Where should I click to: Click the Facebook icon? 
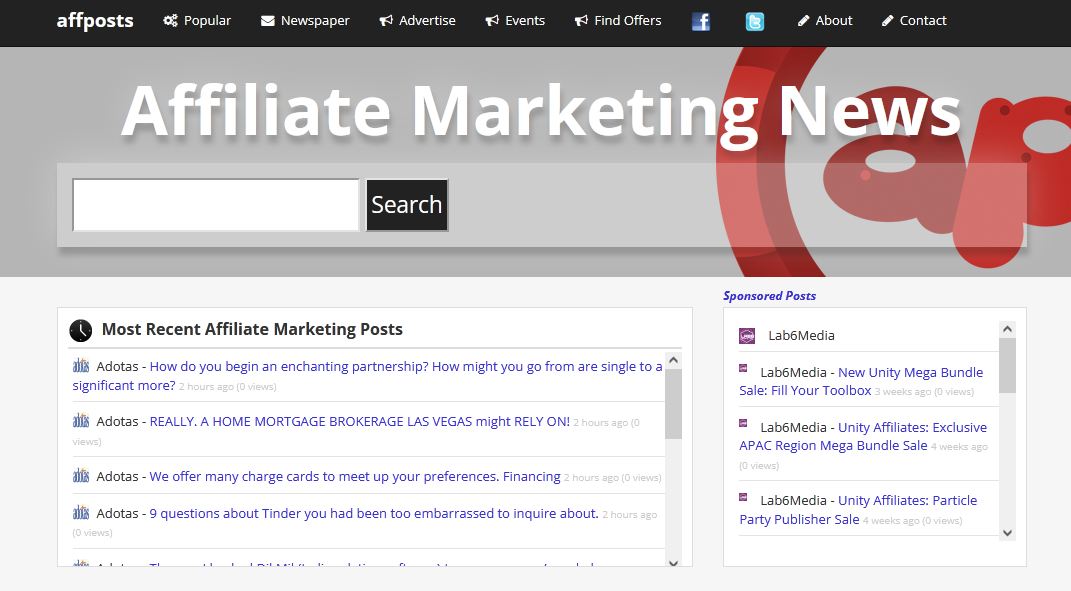point(701,22)
